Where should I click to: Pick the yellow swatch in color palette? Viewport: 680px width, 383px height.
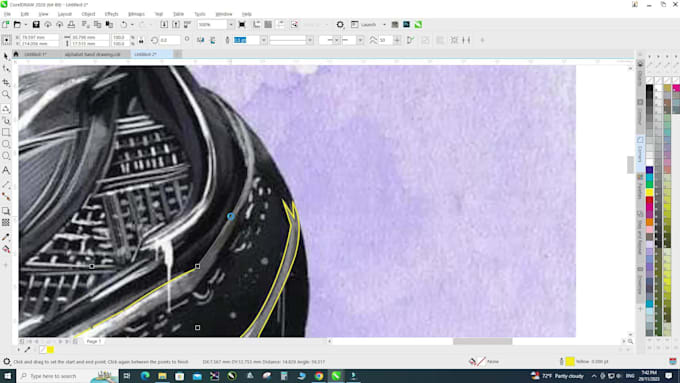[649, 192]
